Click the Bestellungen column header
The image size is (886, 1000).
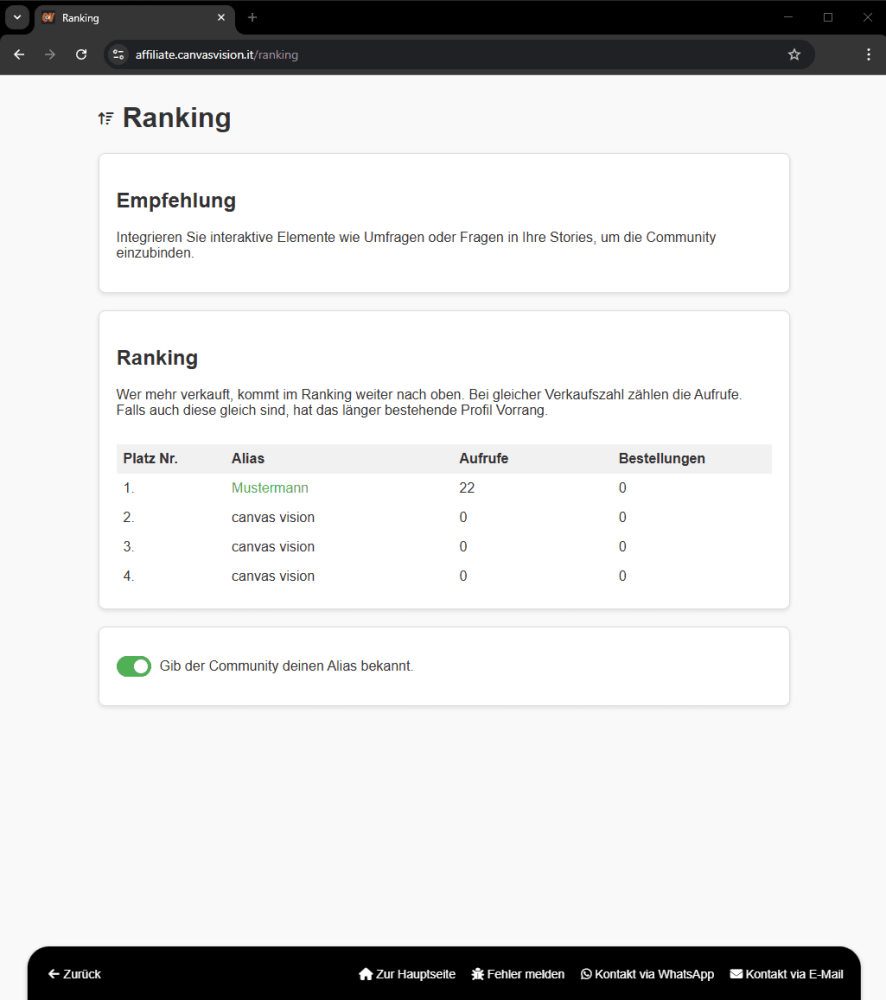(x=661, y=459)
